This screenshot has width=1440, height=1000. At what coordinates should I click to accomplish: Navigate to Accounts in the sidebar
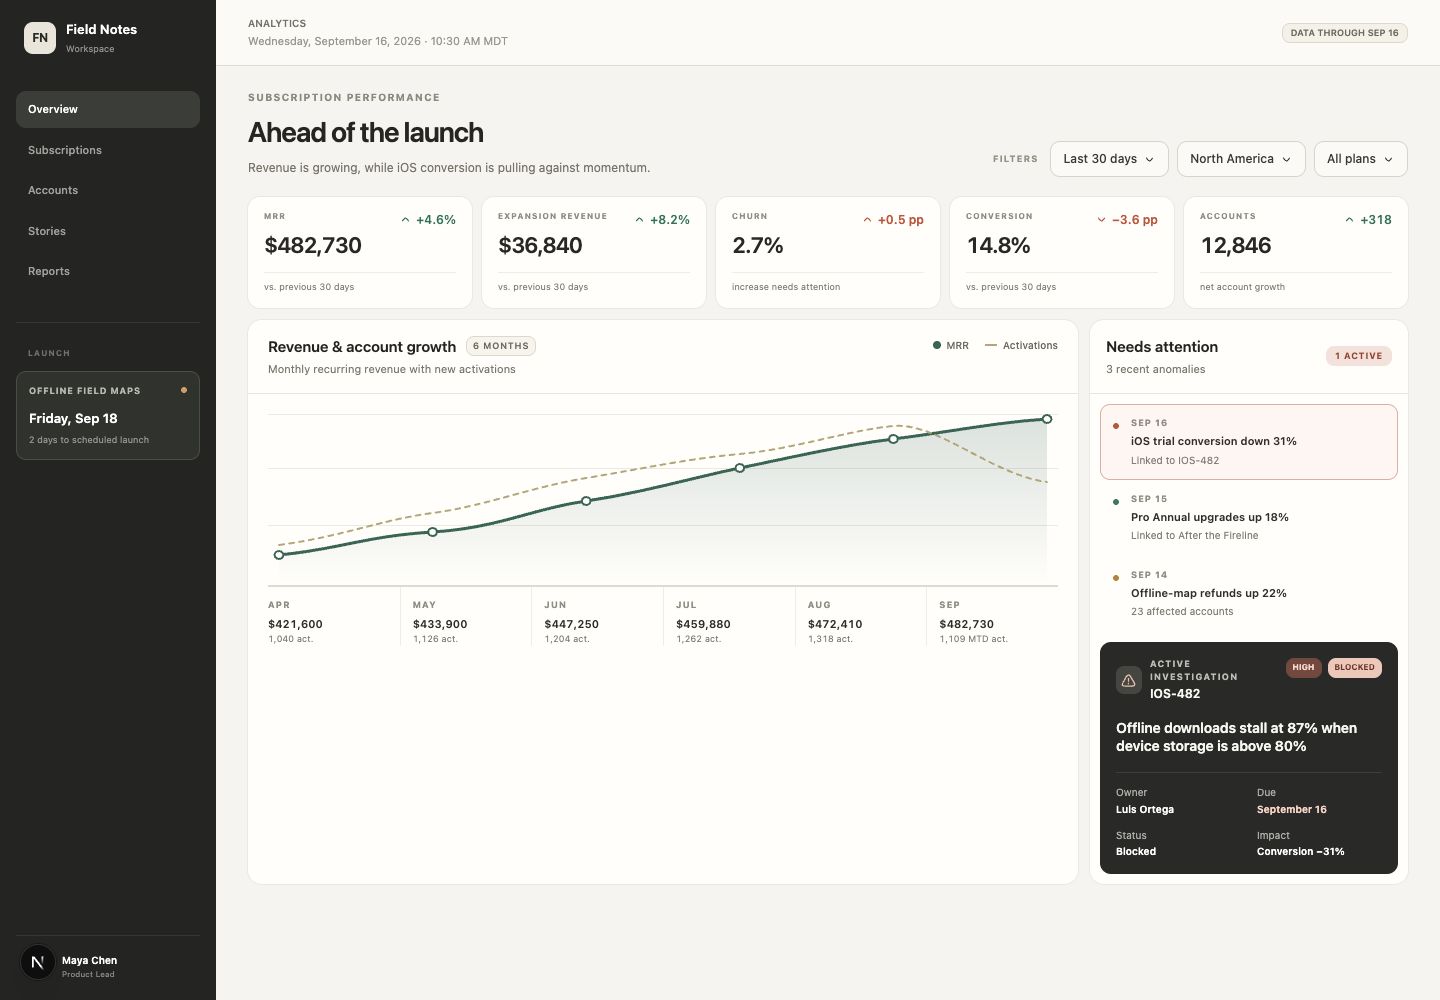pos(108,190)
